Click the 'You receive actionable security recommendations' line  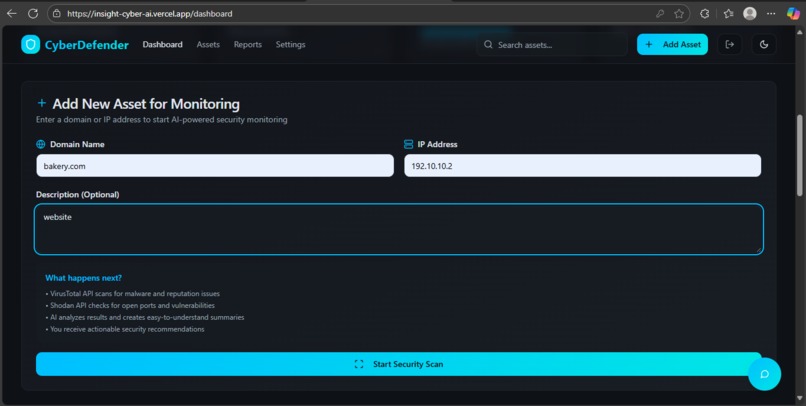point(125,329)
